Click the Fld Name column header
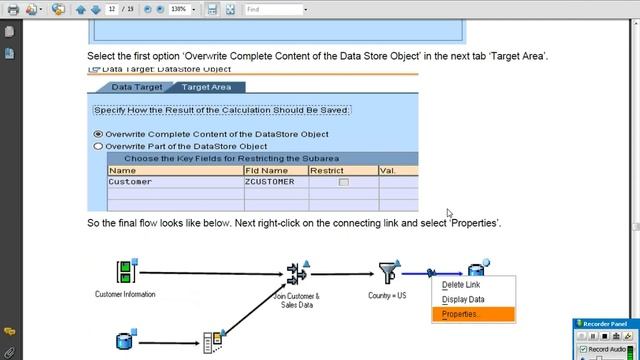This screenshot has height=360, width=640. coord(276,171)
